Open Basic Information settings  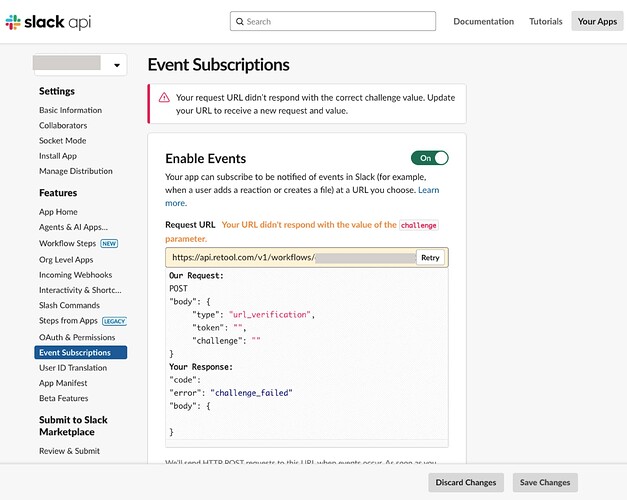click(x=70, y=110)
